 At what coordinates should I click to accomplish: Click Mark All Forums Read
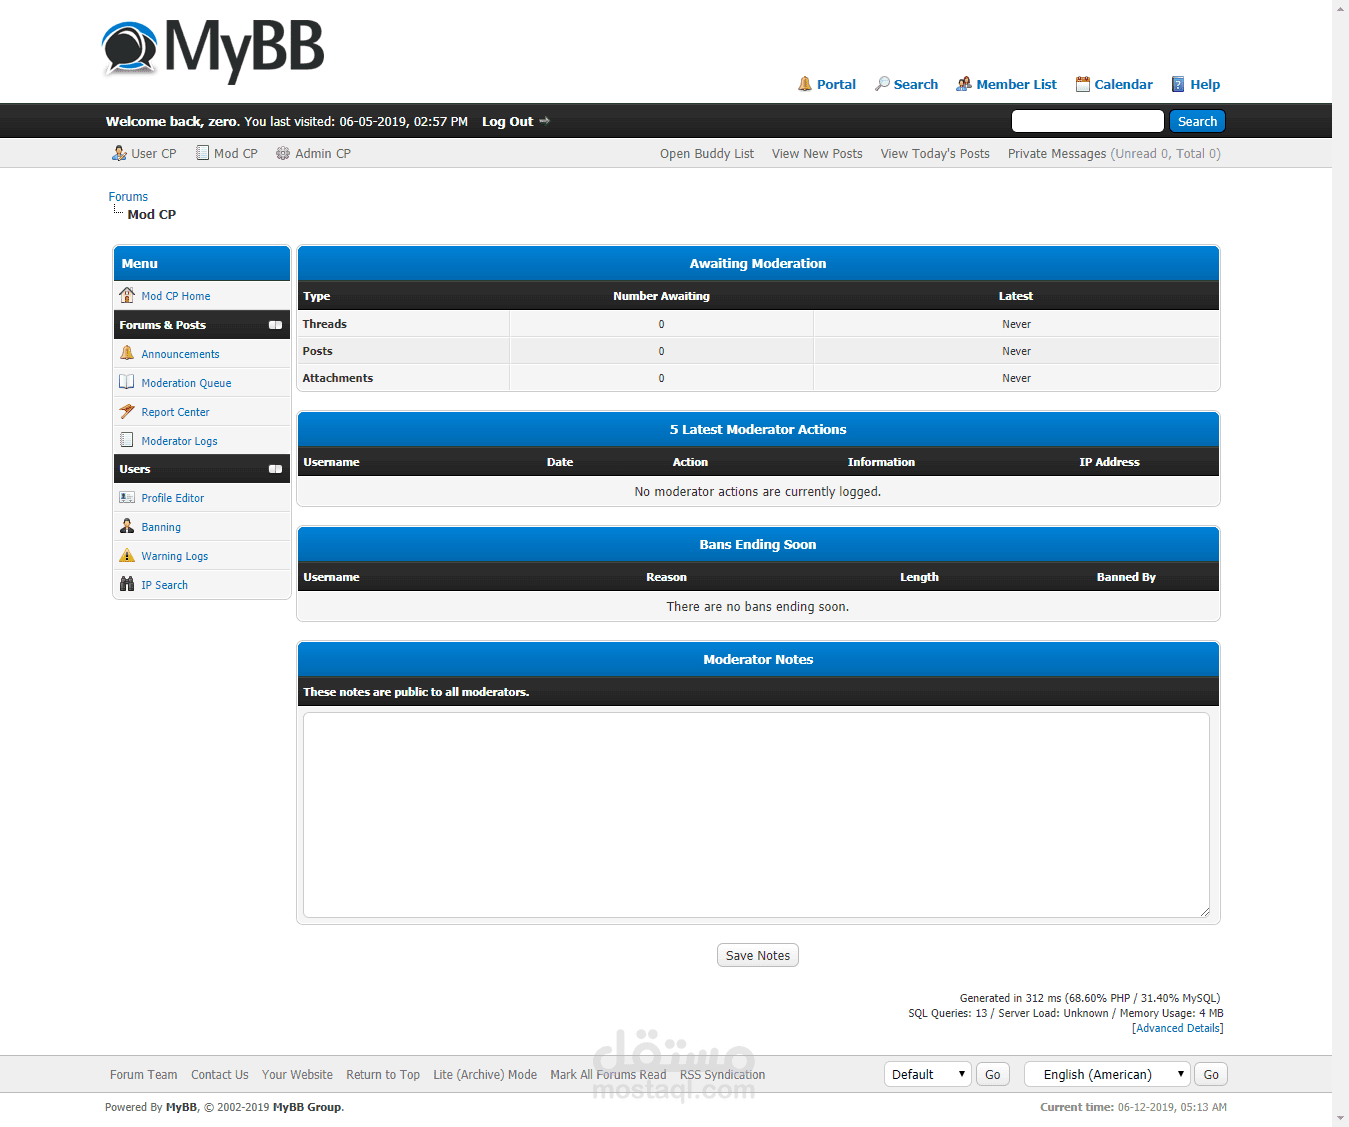608,1075
